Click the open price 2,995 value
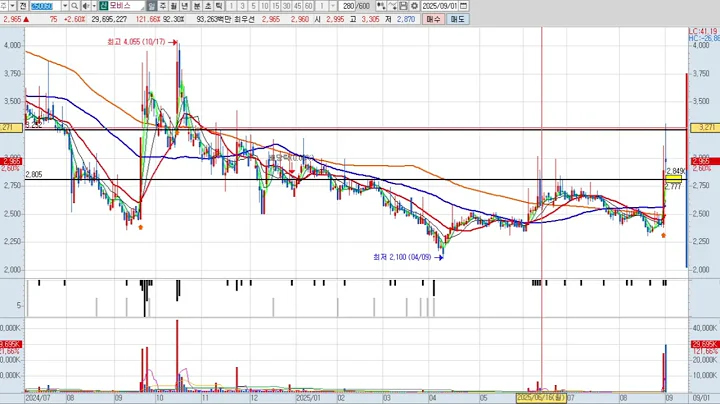Viewport: 720px width, 404px height. [335, 19]
